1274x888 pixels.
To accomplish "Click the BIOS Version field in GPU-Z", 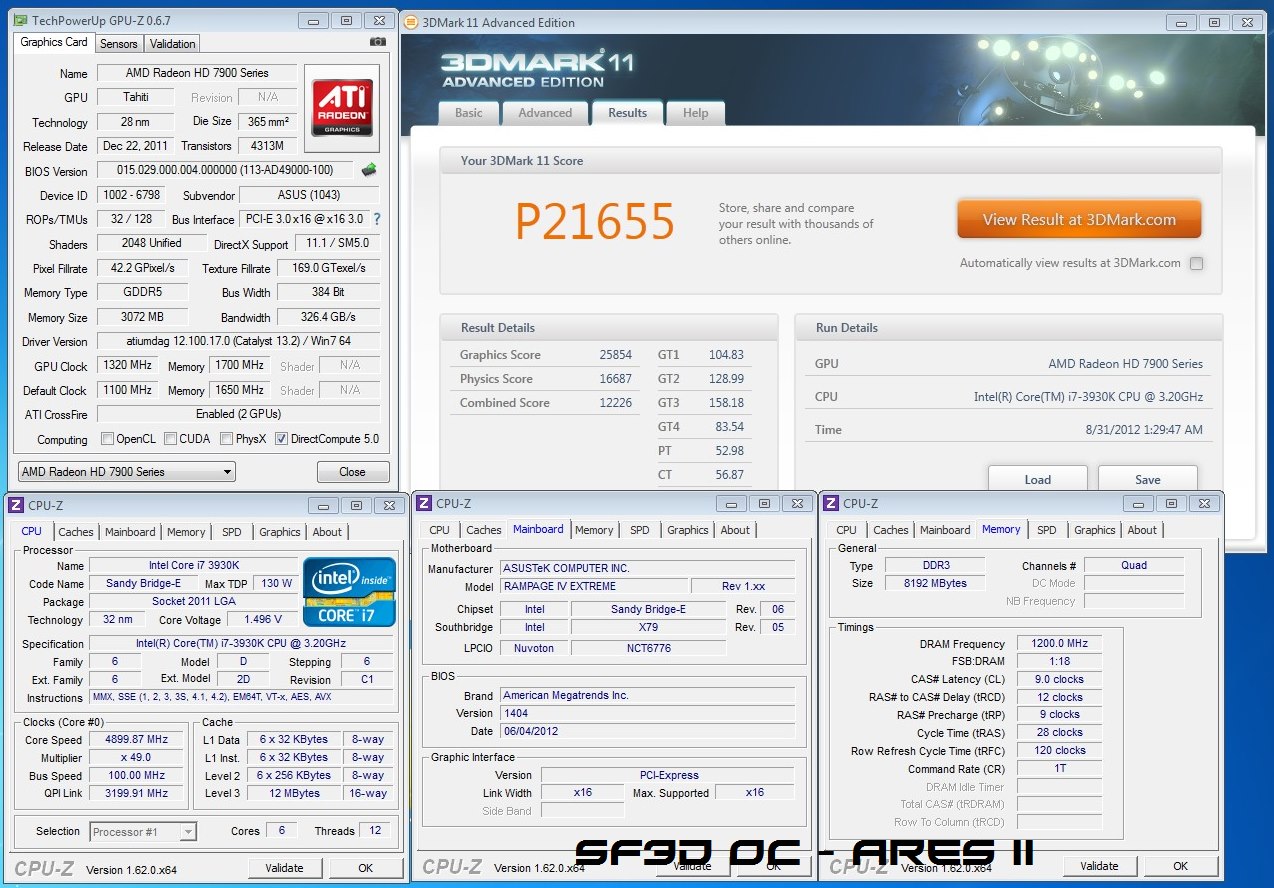I will 227,171.
